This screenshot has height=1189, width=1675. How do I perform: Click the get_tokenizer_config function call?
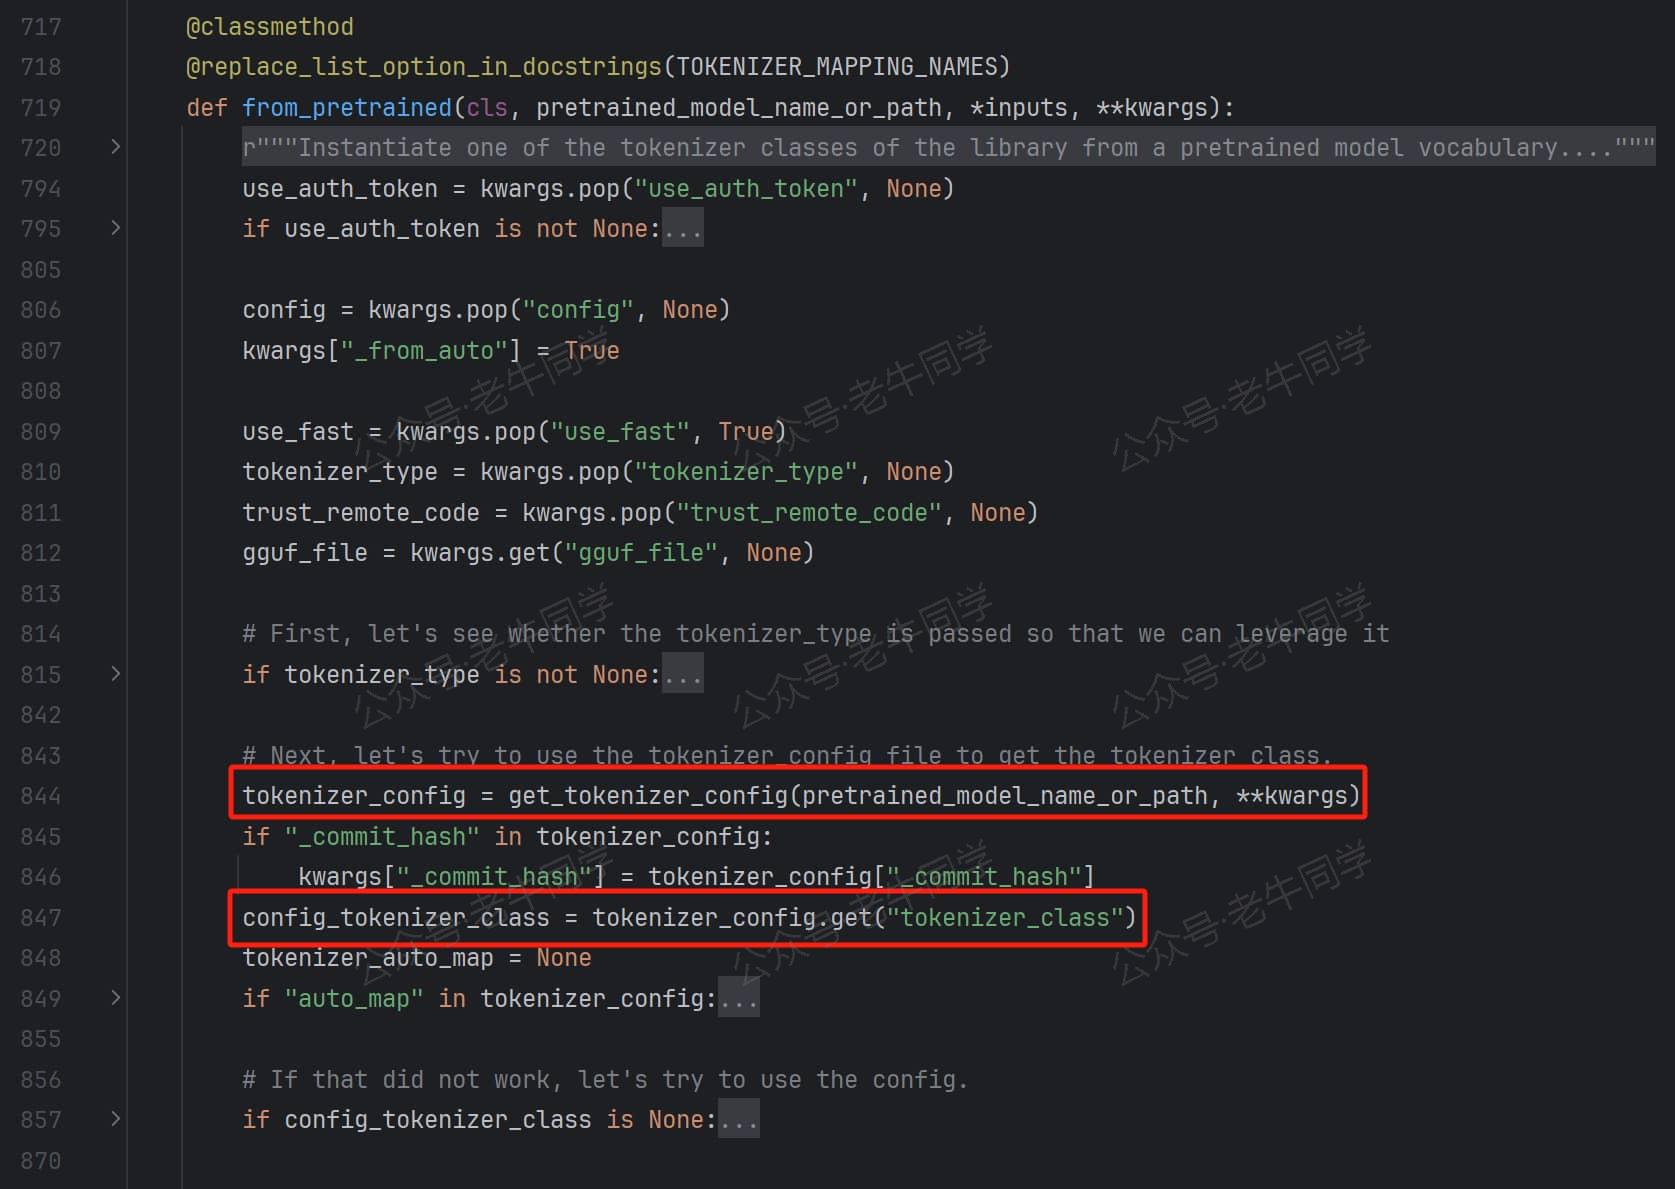pos(648,796)
